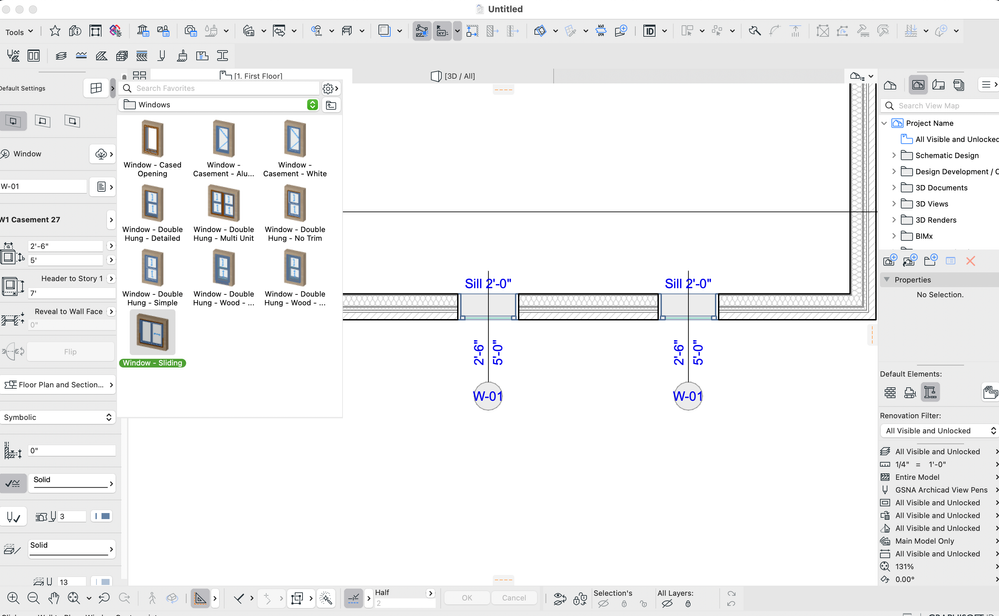Collapse the Project Name tree root
Image resolution: width=999 pixels, height=616 pixels.
pyautogui.click(x=884, y=124)
